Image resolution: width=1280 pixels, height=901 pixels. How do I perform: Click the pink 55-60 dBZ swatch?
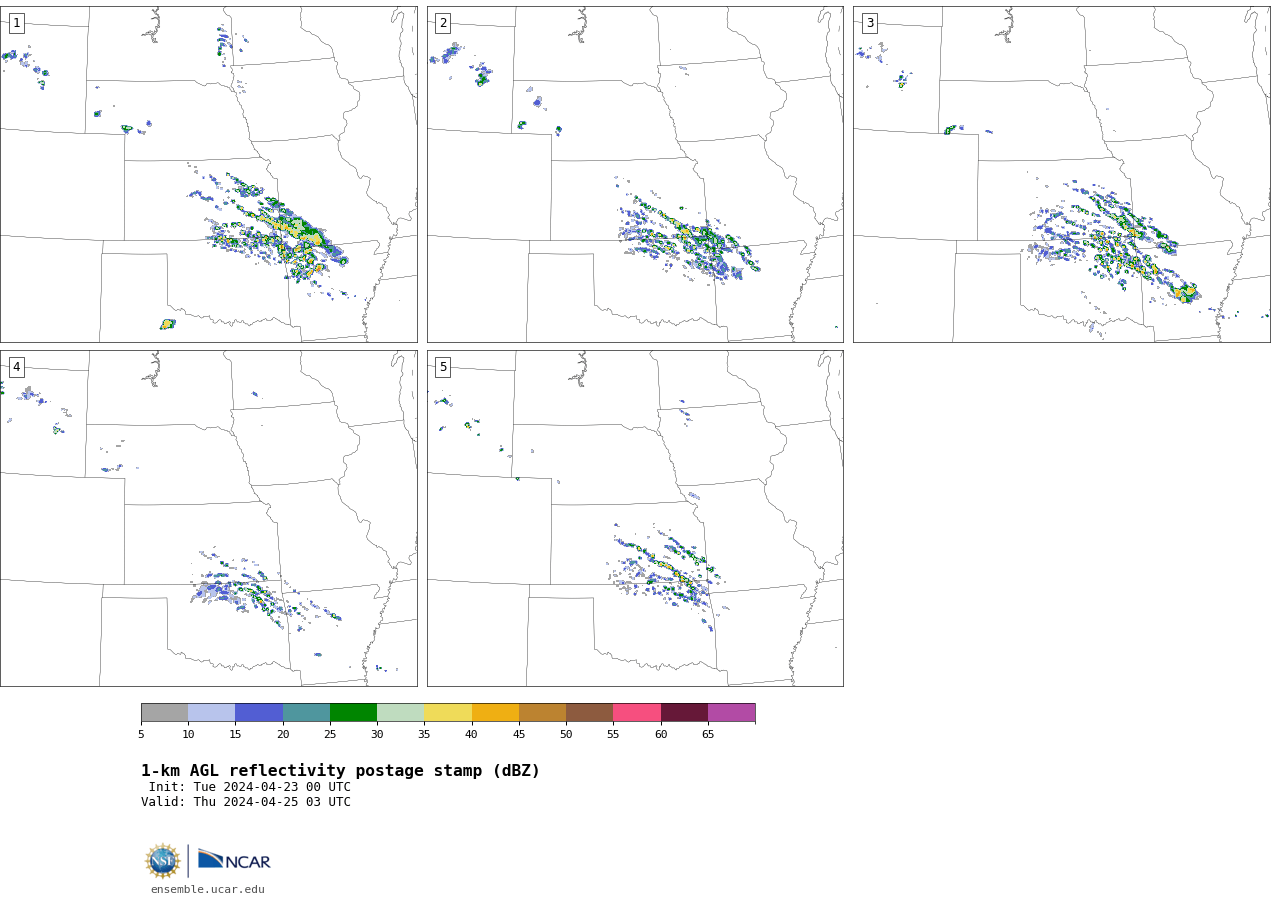(637, 713)
